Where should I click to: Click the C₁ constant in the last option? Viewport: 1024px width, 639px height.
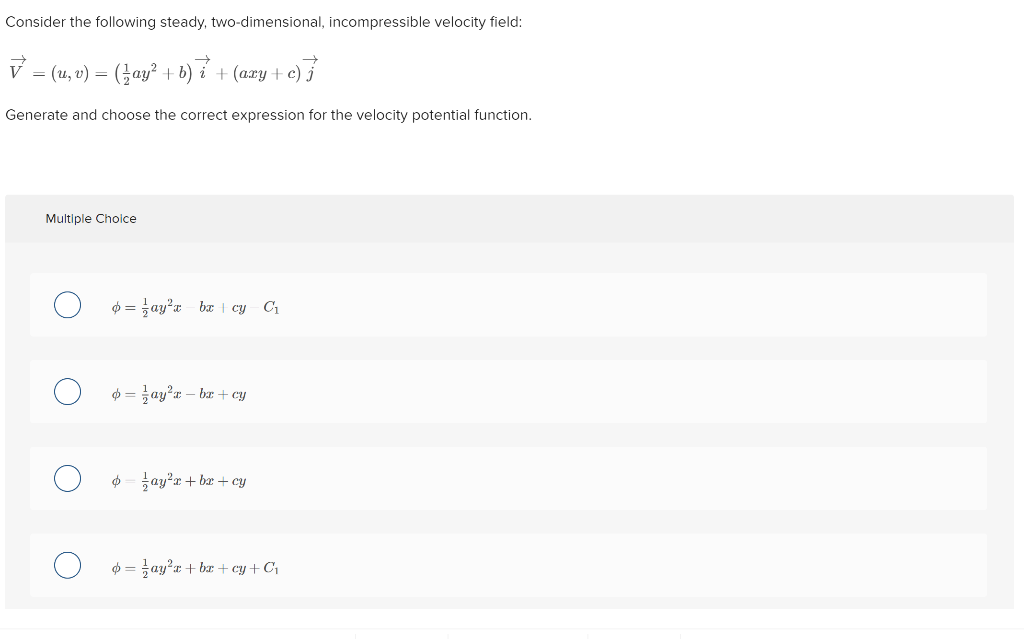(x=269, y=567)
